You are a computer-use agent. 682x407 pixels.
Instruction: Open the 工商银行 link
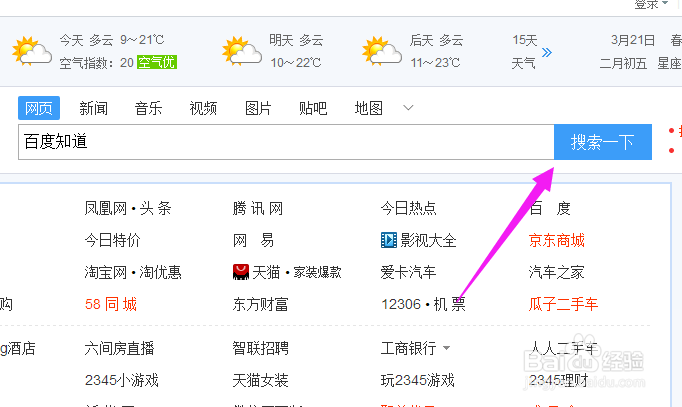click(x=408, y=348)
